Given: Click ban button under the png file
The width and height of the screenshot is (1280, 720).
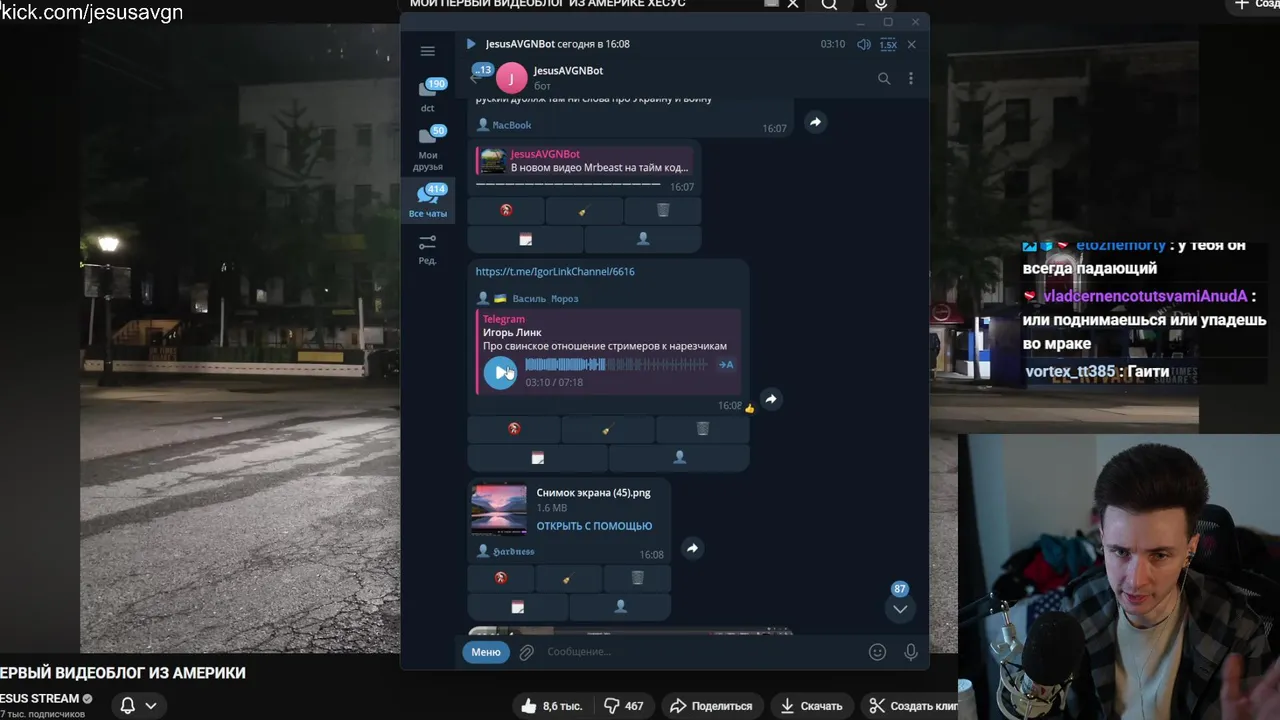Looking at the screenshot, I should (x=501, y=578).
